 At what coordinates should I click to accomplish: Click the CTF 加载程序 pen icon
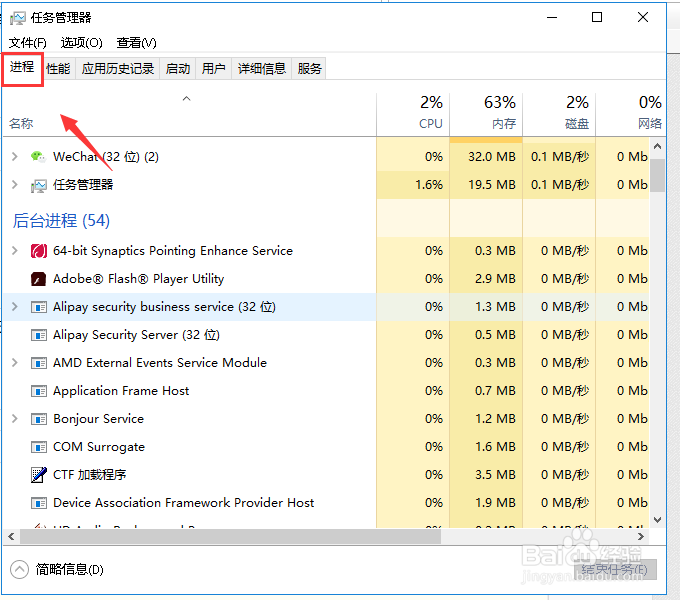tap(39, 475)
